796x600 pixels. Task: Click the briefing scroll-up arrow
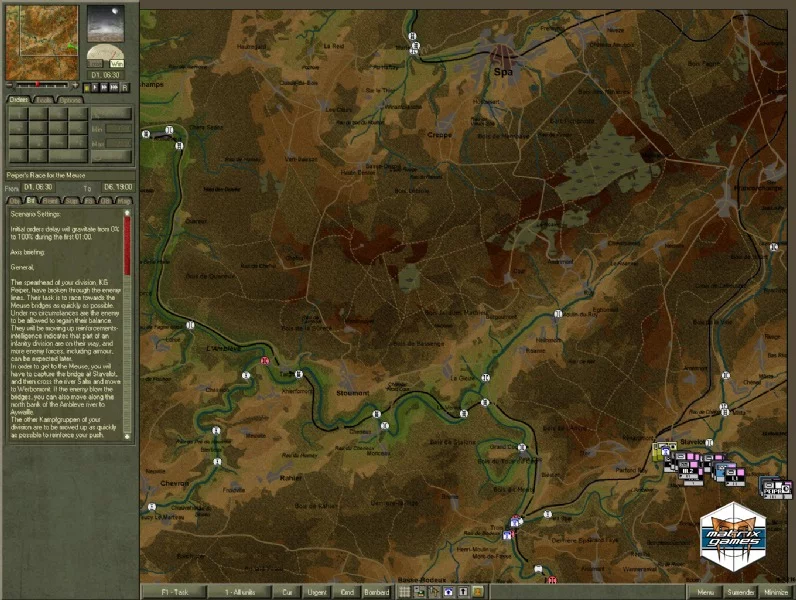tap(127, 213)
